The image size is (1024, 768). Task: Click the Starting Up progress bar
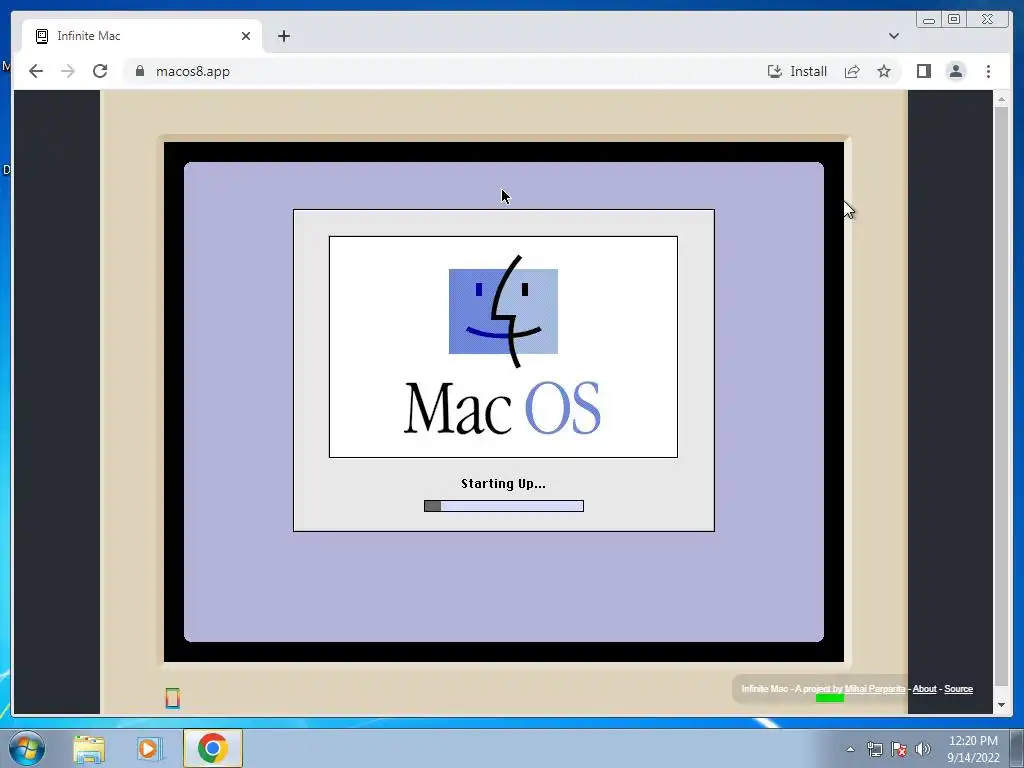tap(504, 506)
